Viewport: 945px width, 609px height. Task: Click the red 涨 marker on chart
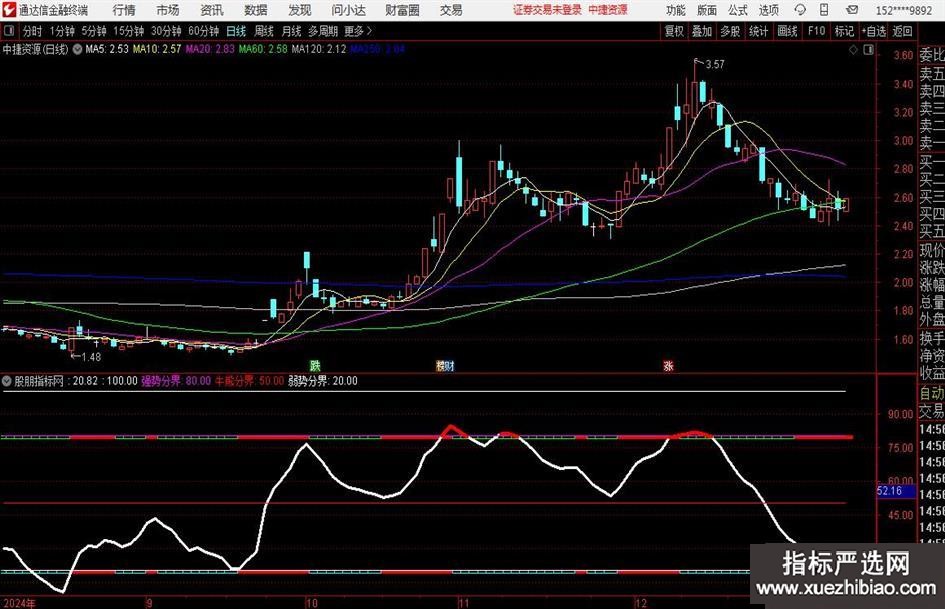point(668,365)
